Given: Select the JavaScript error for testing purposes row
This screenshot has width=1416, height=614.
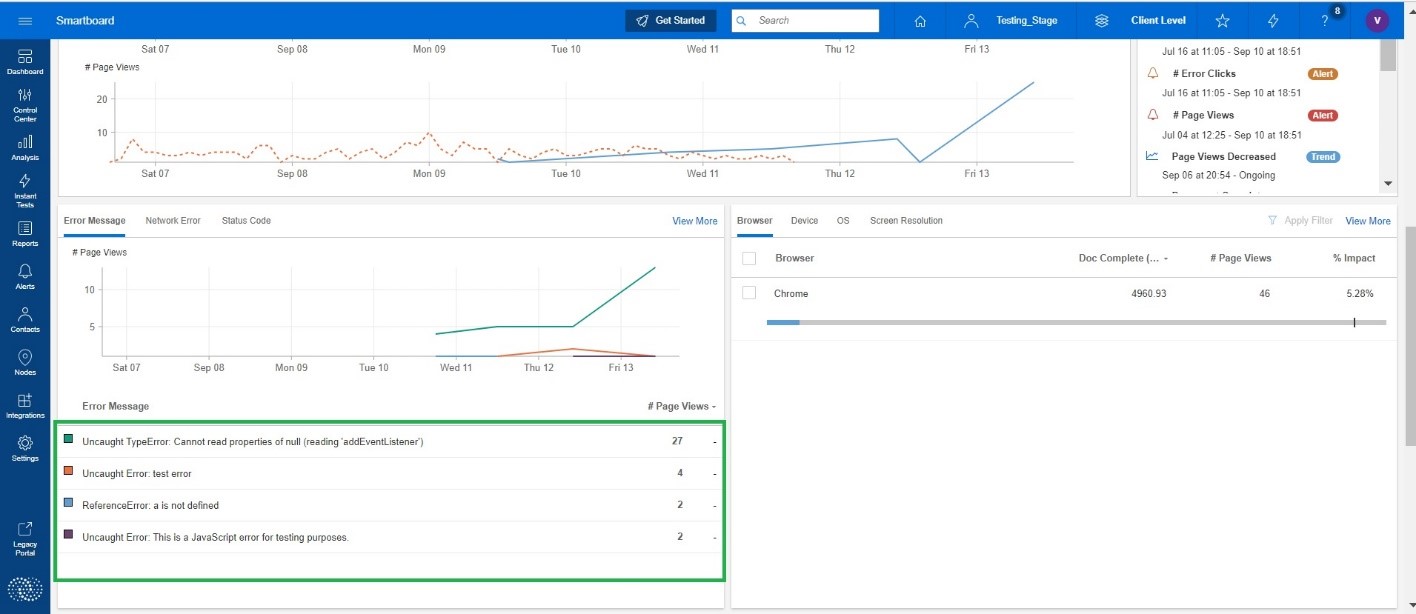Looking at the screenshot, I should point(390,537).
